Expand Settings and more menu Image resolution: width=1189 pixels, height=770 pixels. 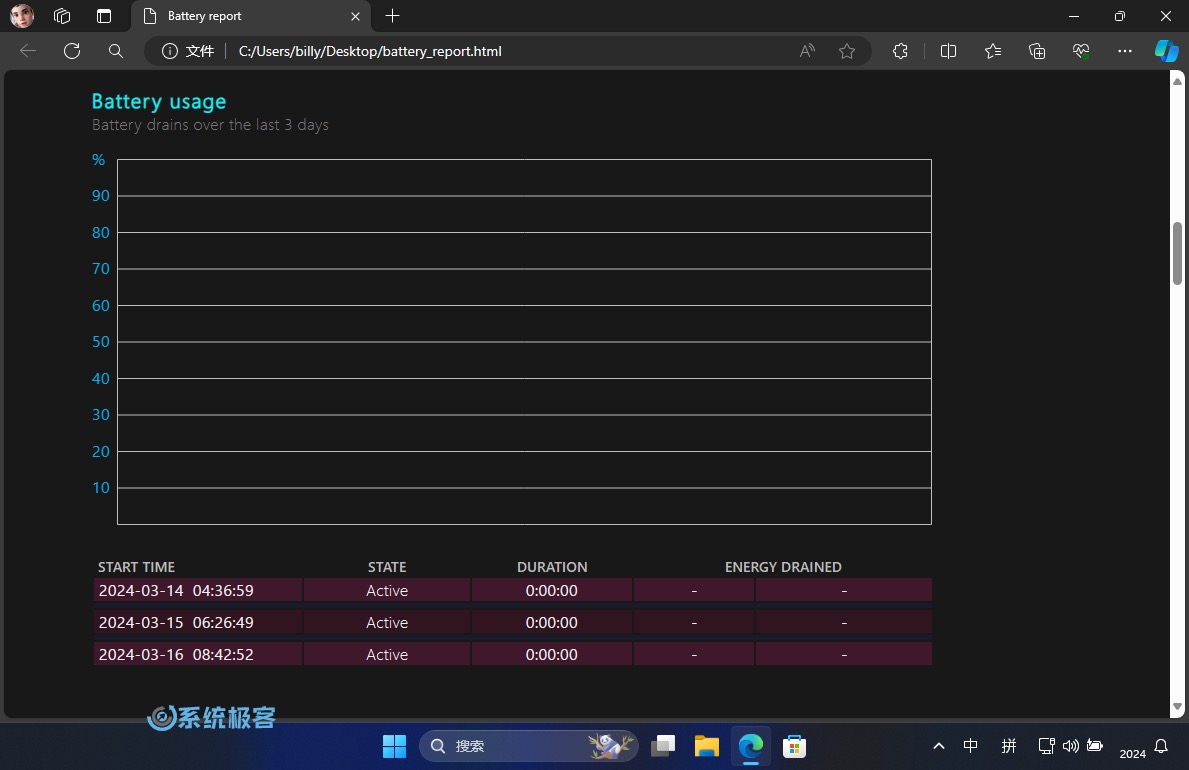(x=1125, y=51)
